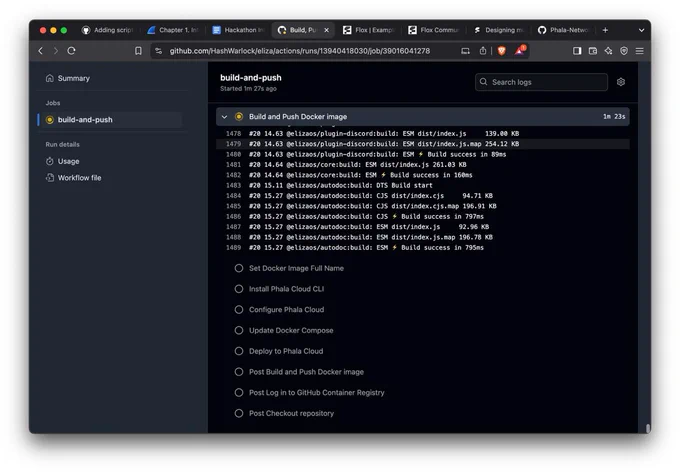Screen dimensions: 680x472
Task: Click the page vertical scrollbar thumb
Action: coord(648,428)
